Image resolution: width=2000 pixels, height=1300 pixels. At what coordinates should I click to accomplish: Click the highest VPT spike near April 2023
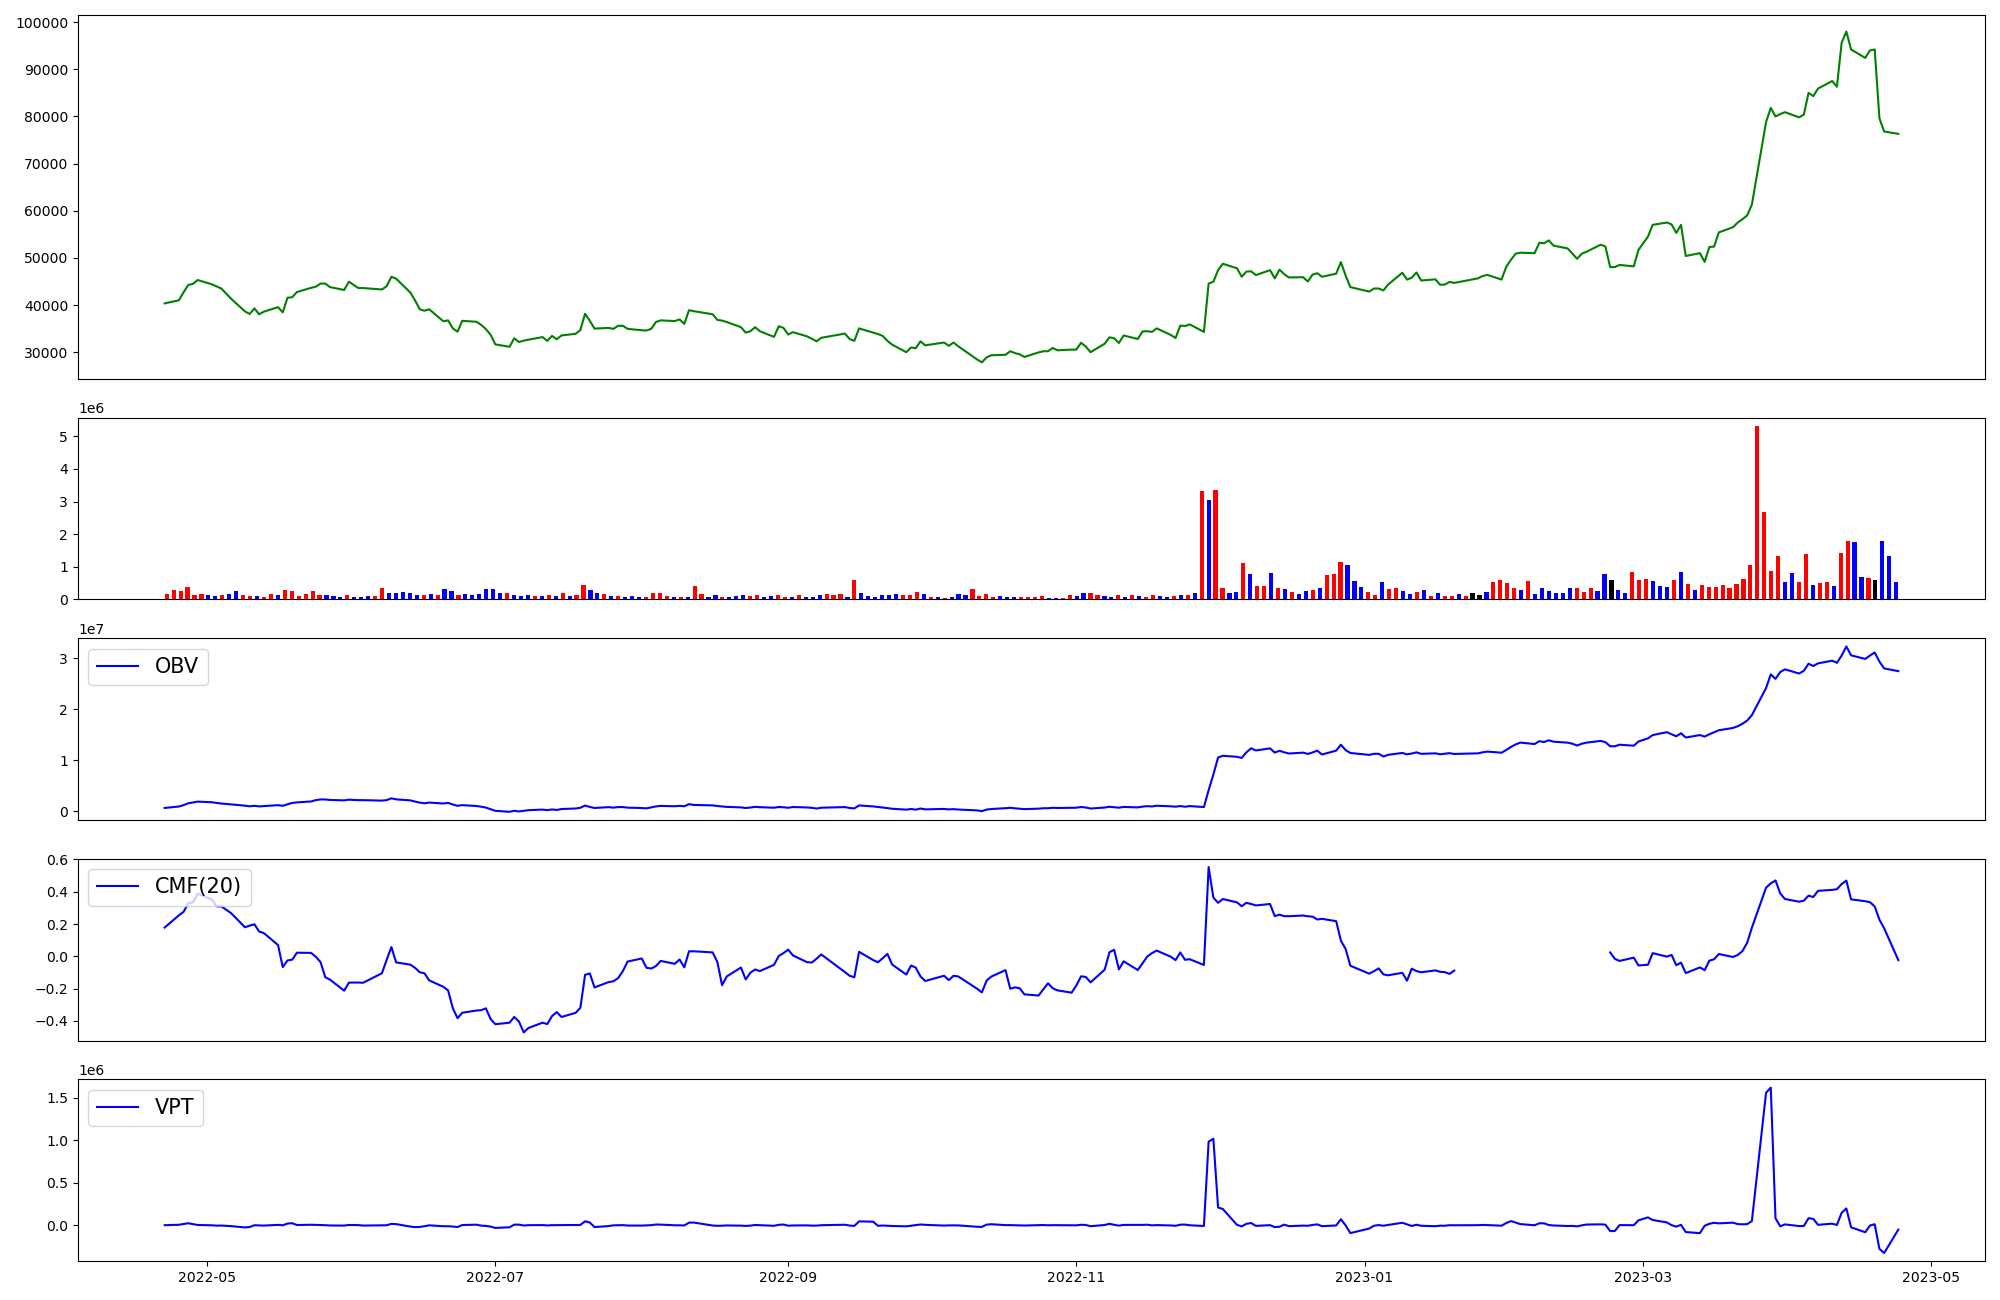point(1770,1089)
